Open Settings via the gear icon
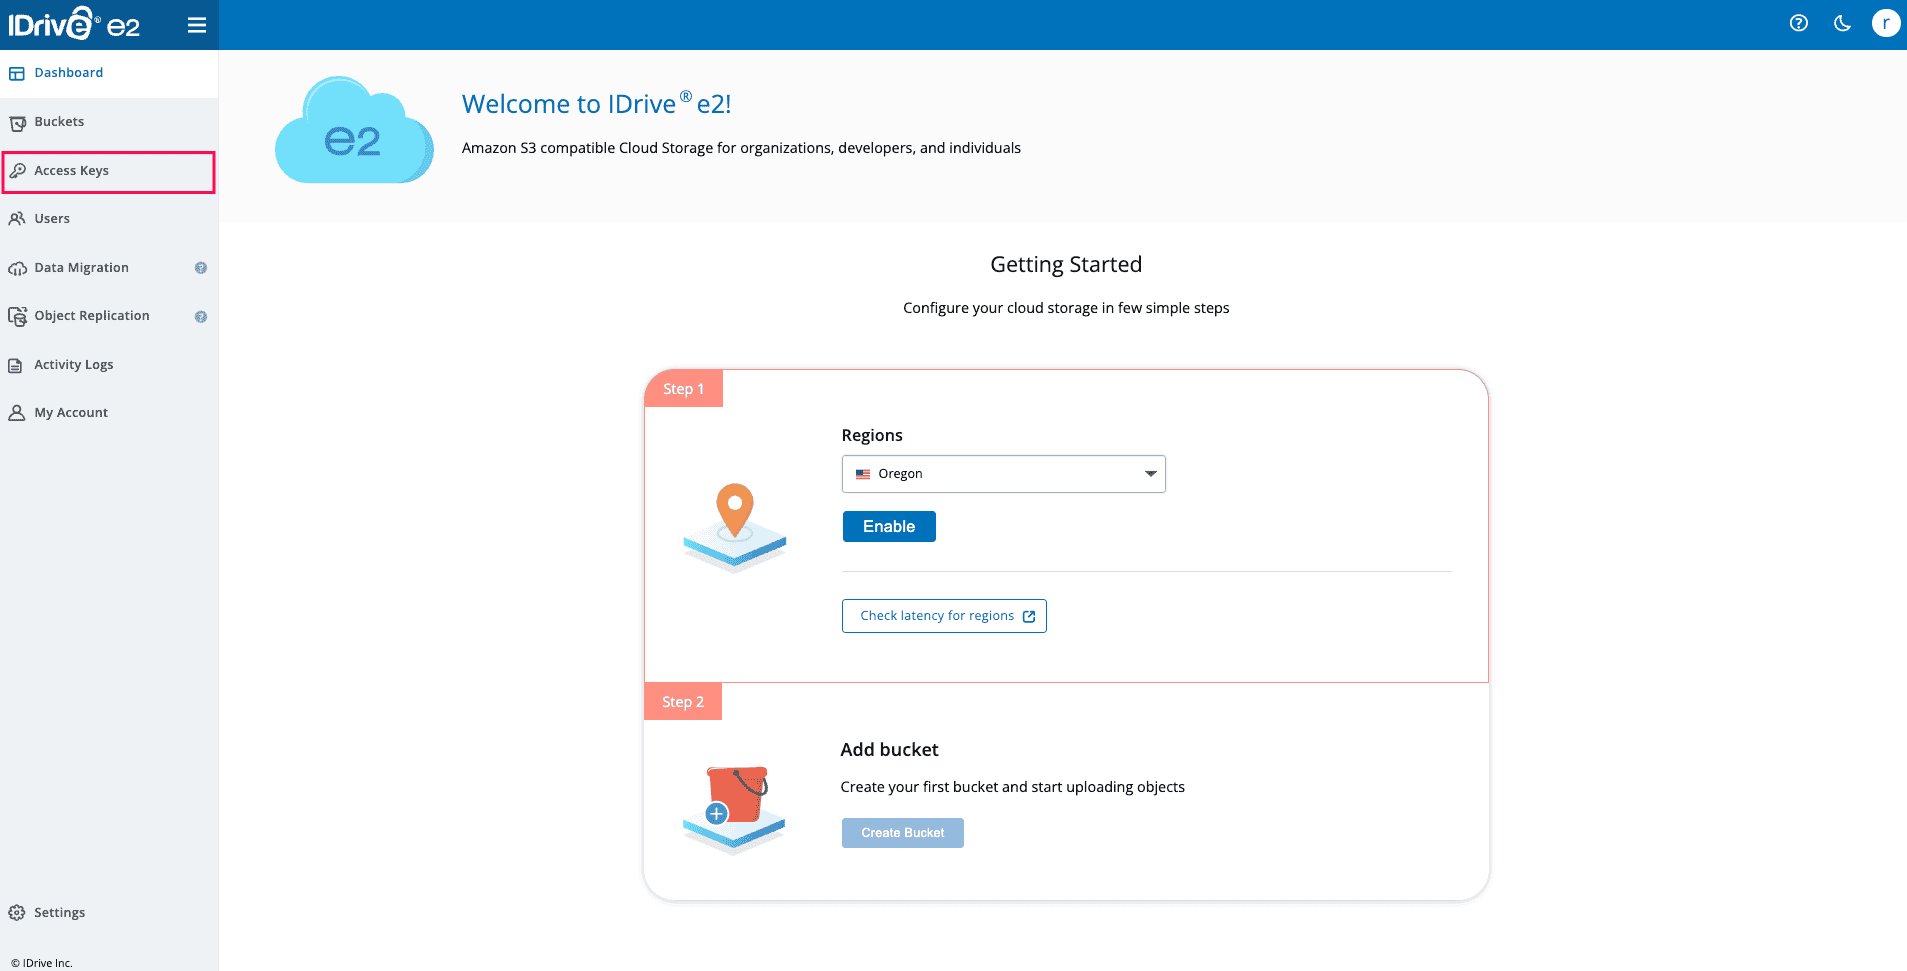The height and width of the screenshot is (971, 1907). point(16,912)
